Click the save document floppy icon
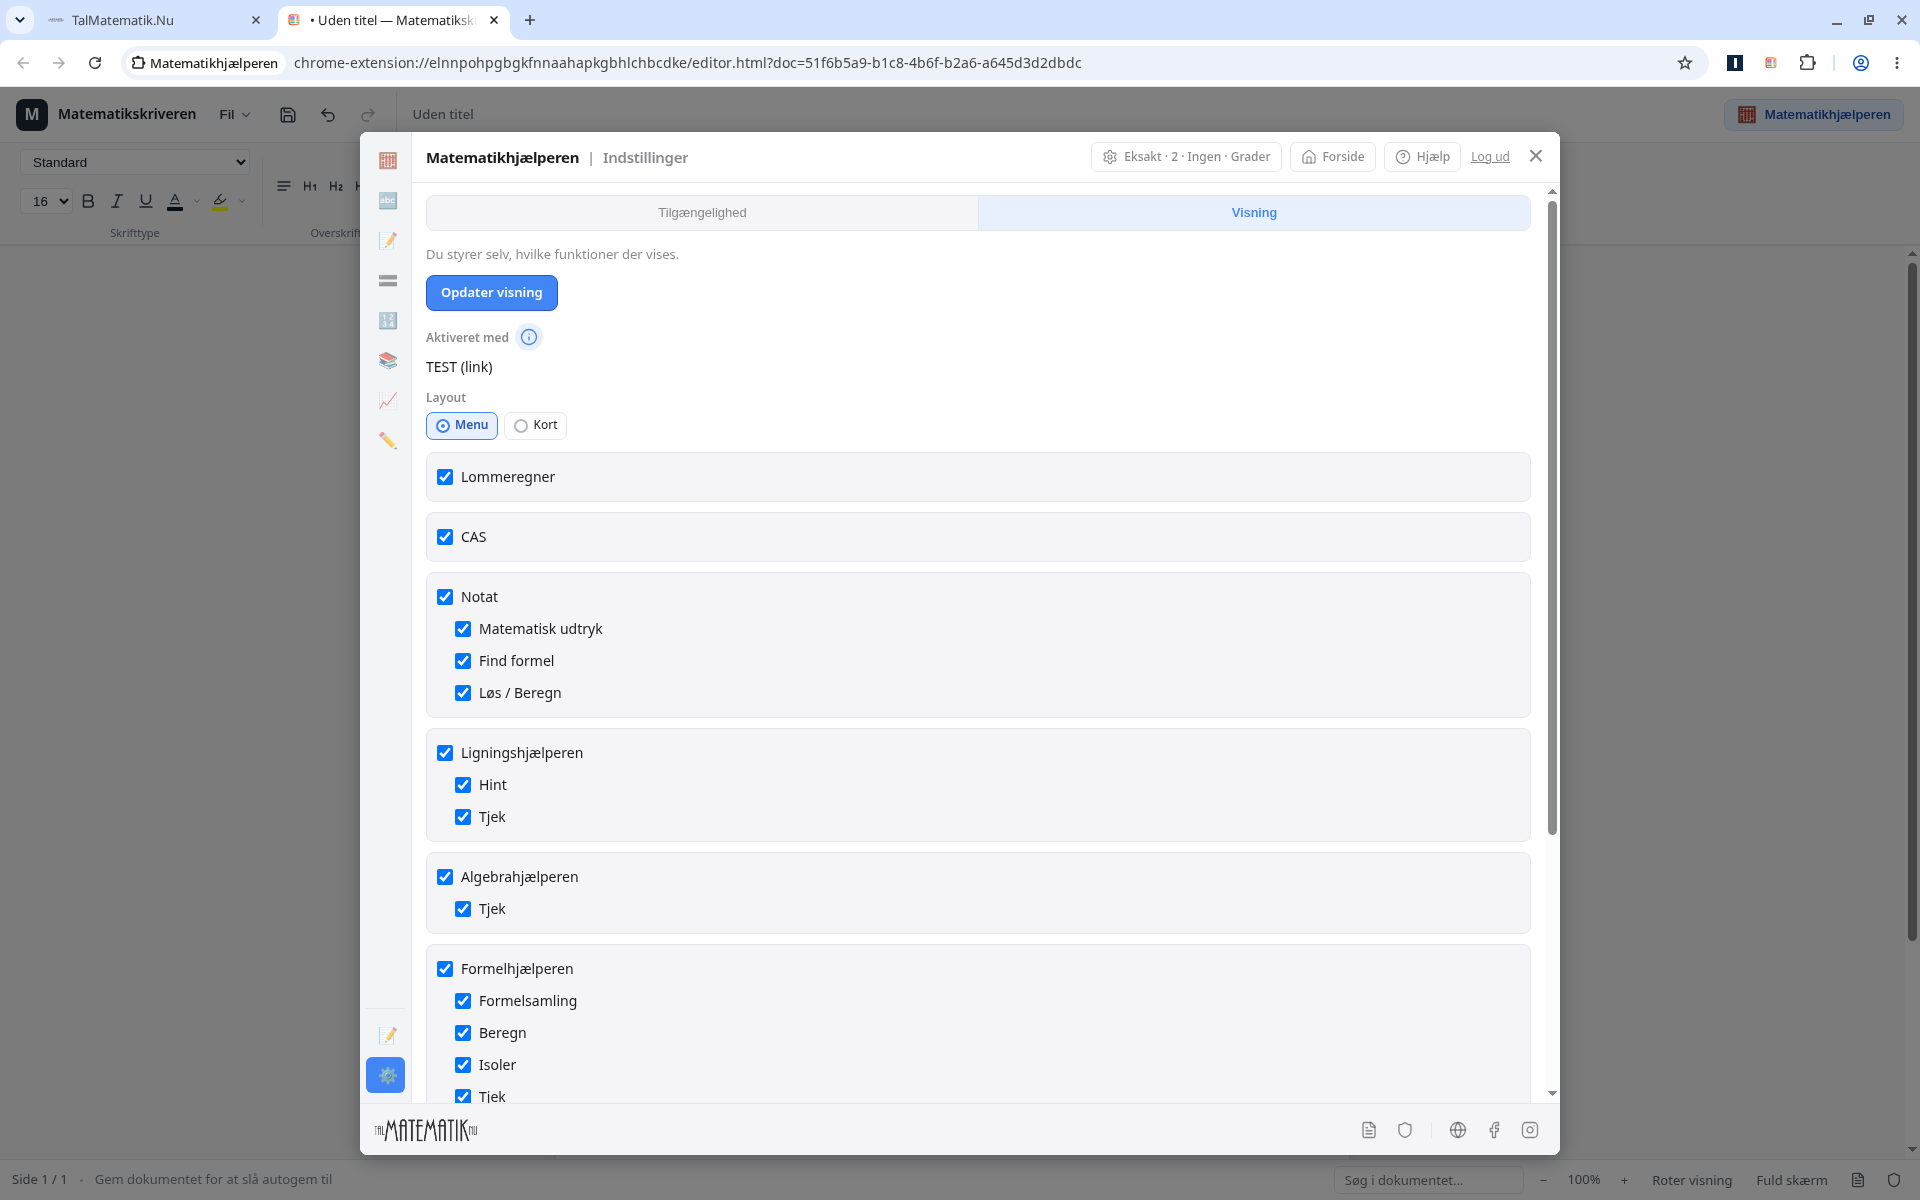The image size is (1920, 1200). click(288, 115)
